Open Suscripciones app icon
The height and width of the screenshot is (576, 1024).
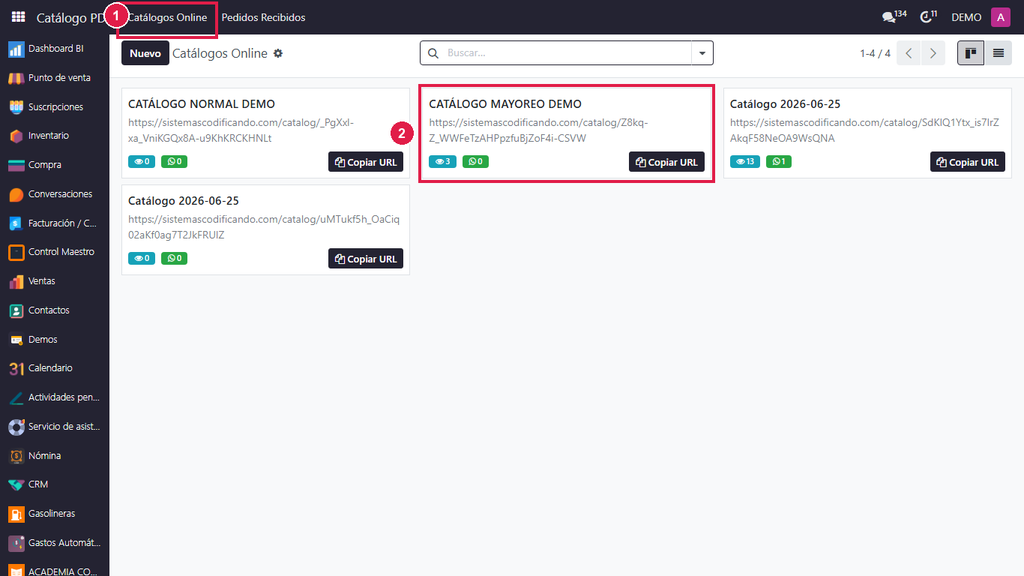16,107
